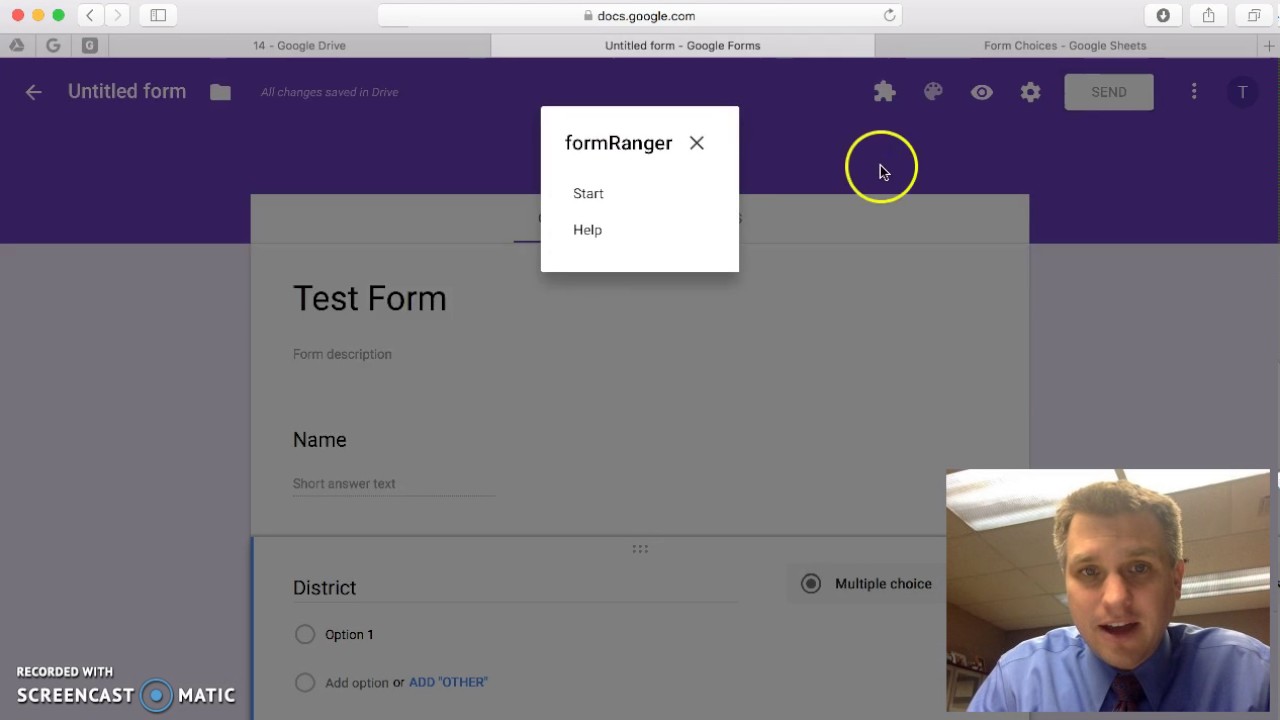
Task: Close the formRanger popup
Action: pos(697,143)
